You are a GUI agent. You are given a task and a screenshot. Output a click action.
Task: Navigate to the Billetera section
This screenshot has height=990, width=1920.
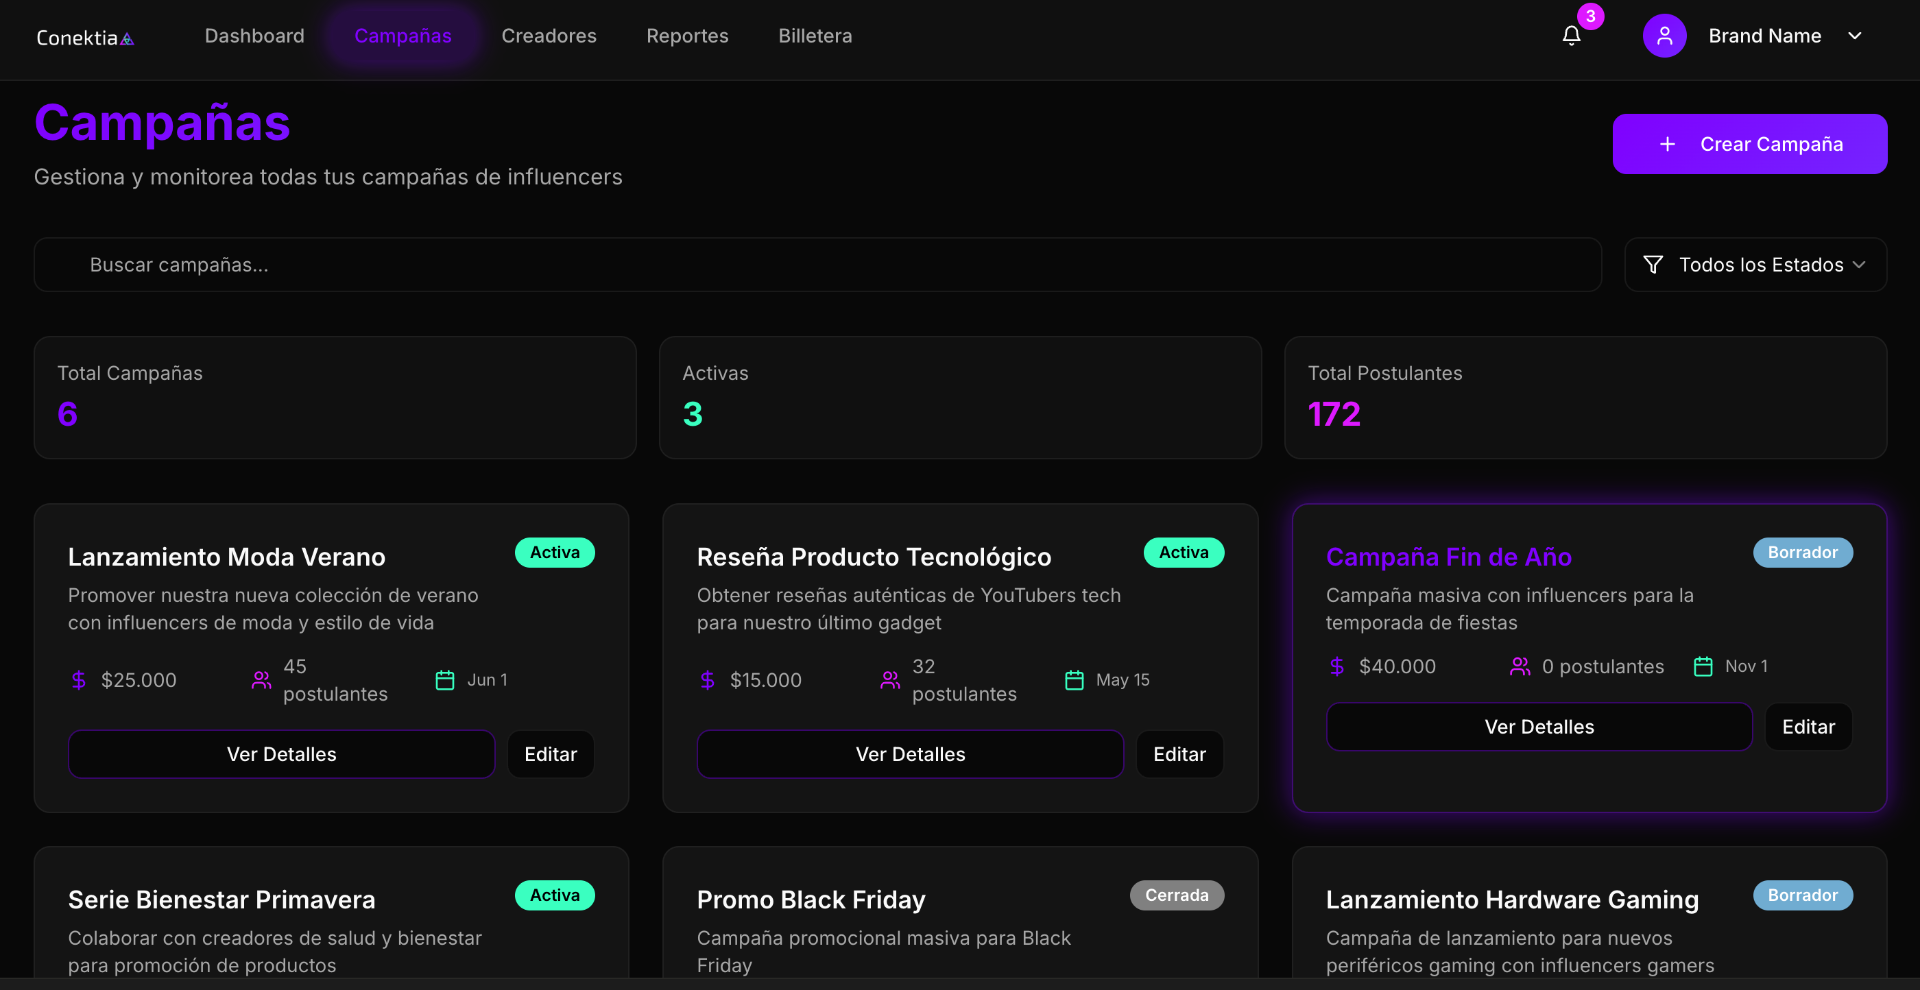click(815, 35)
